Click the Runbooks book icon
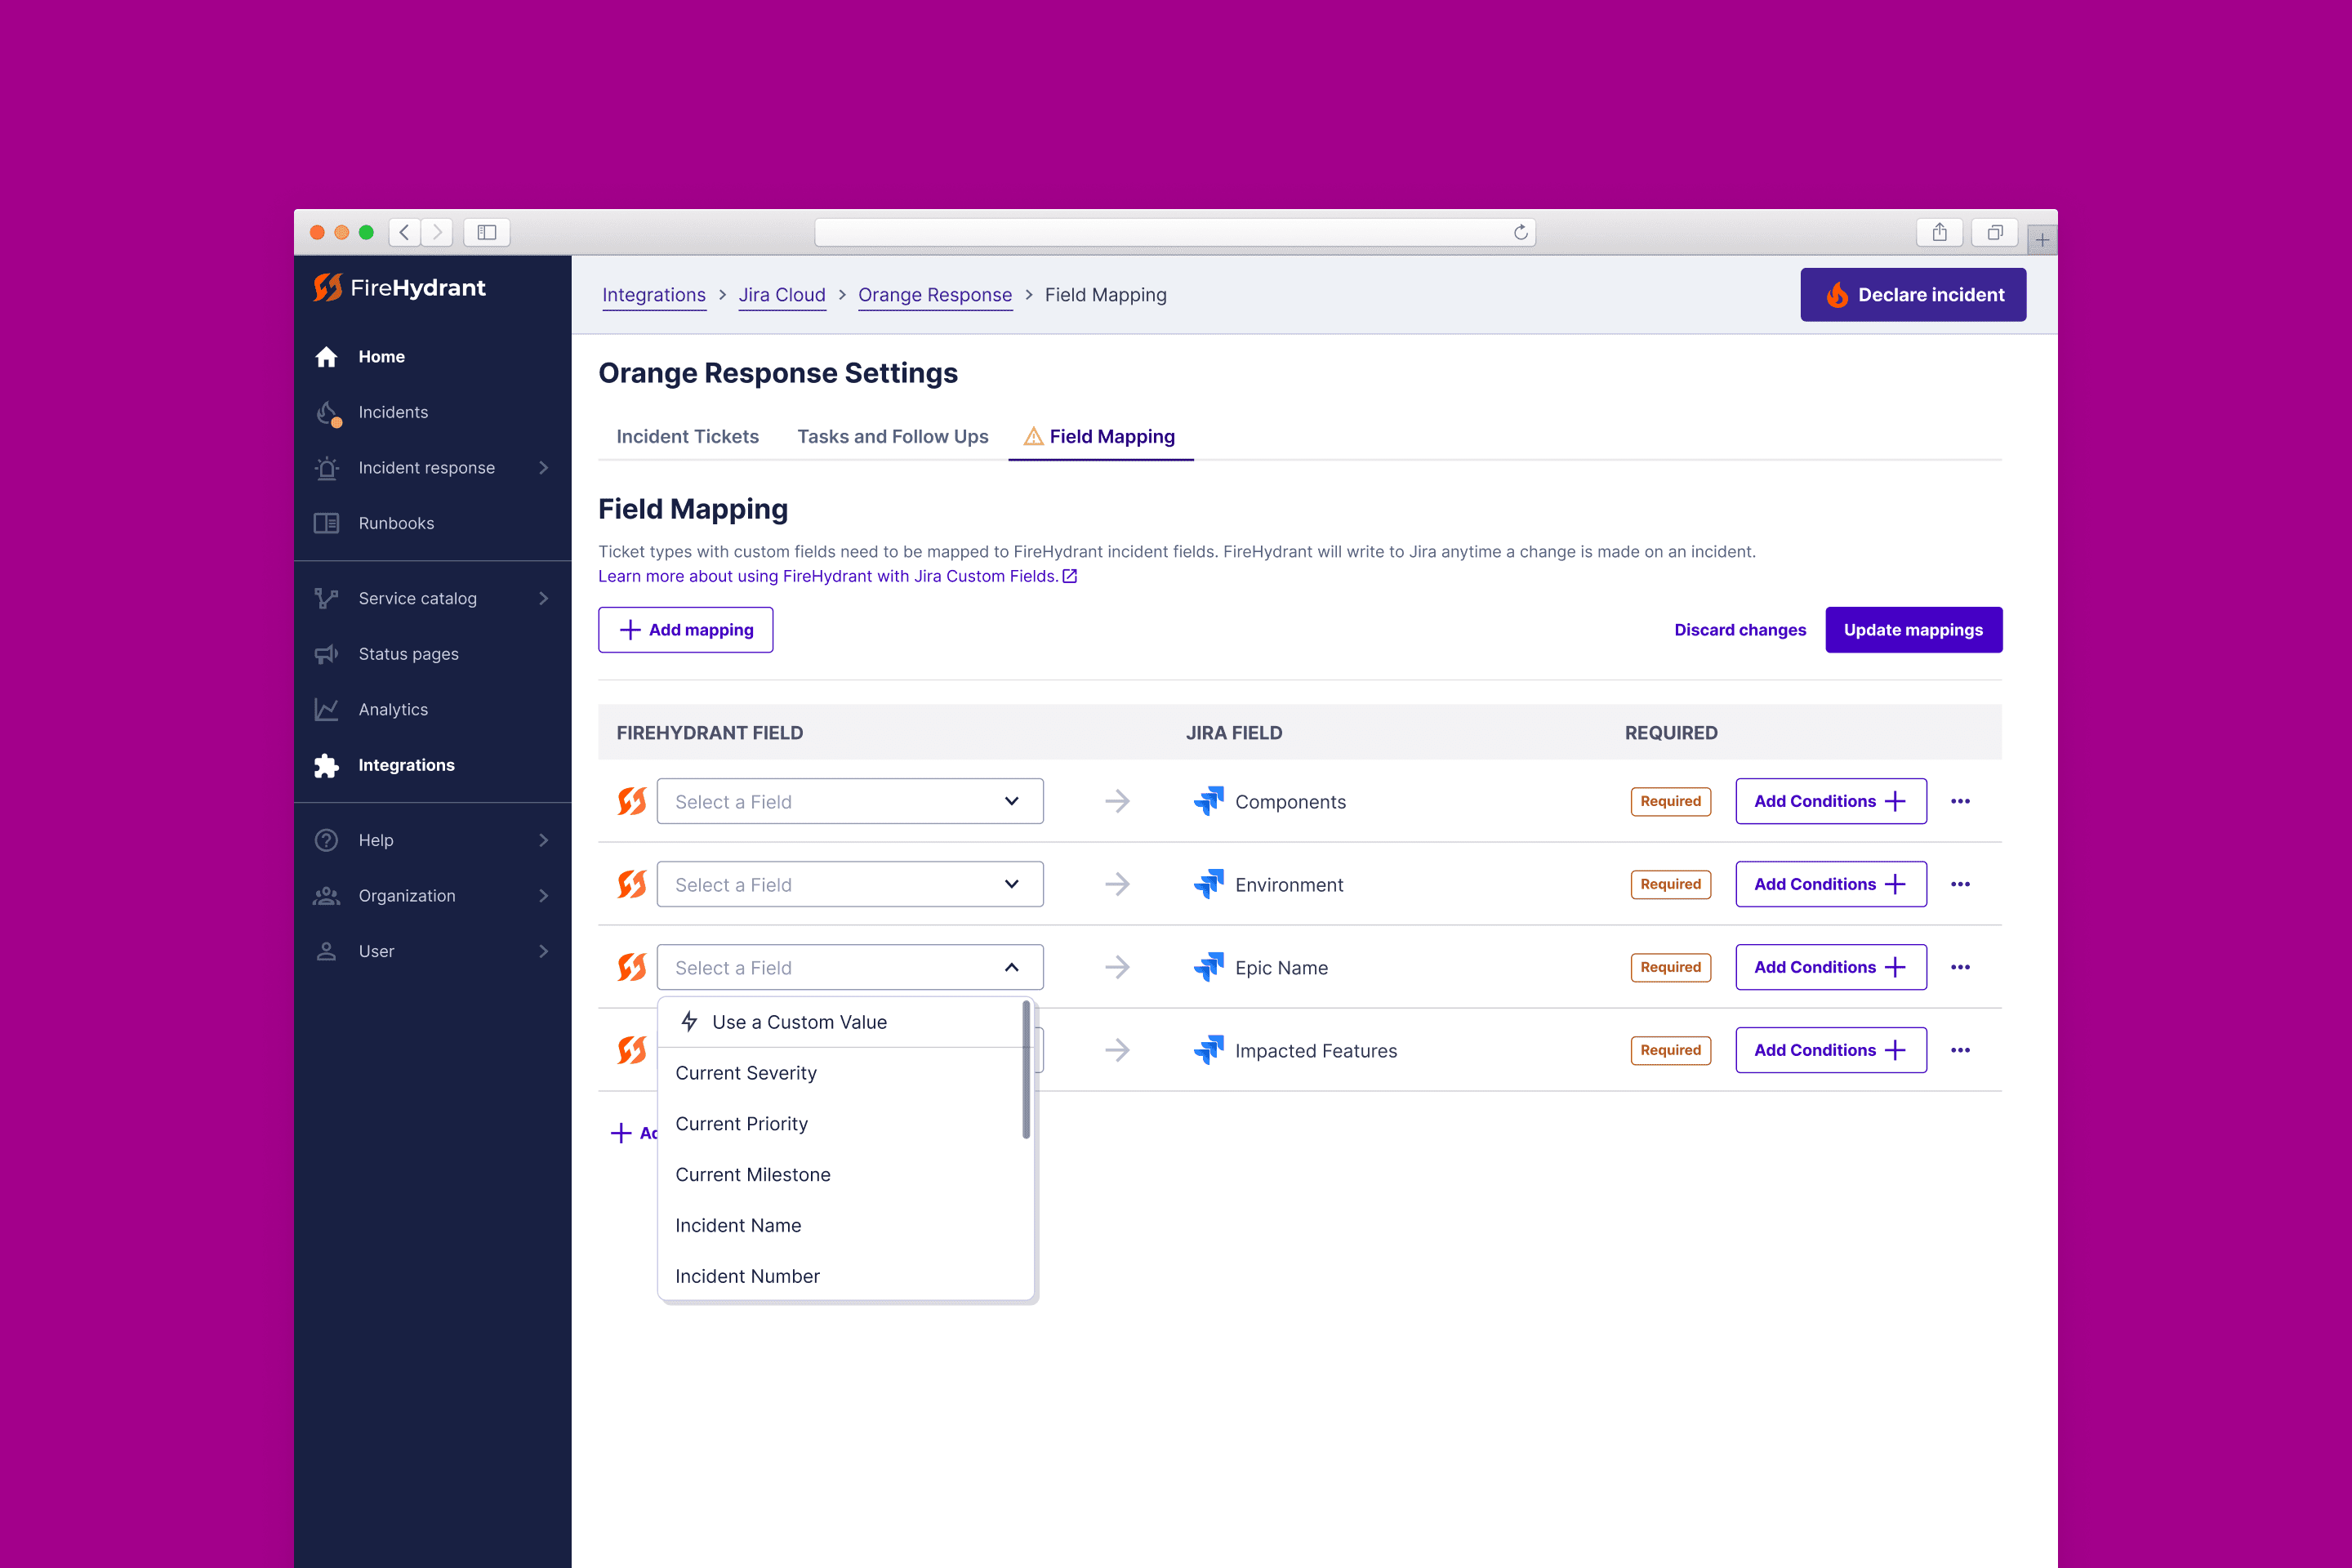 (326, 523)
